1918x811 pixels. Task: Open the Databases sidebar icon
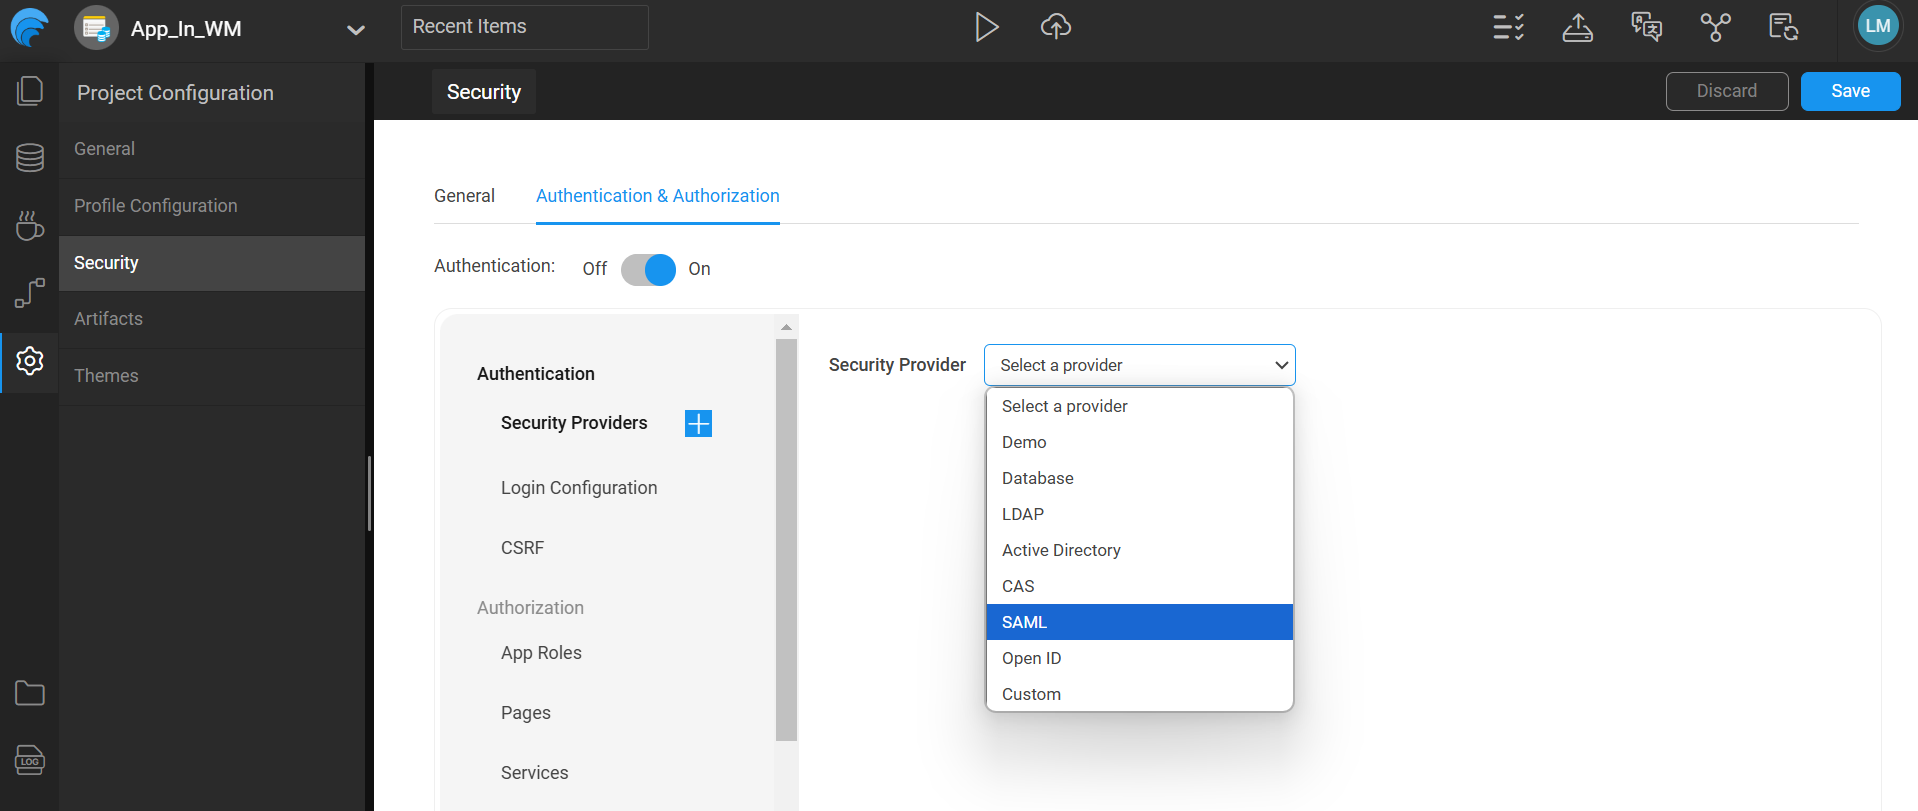click(30, 157)
